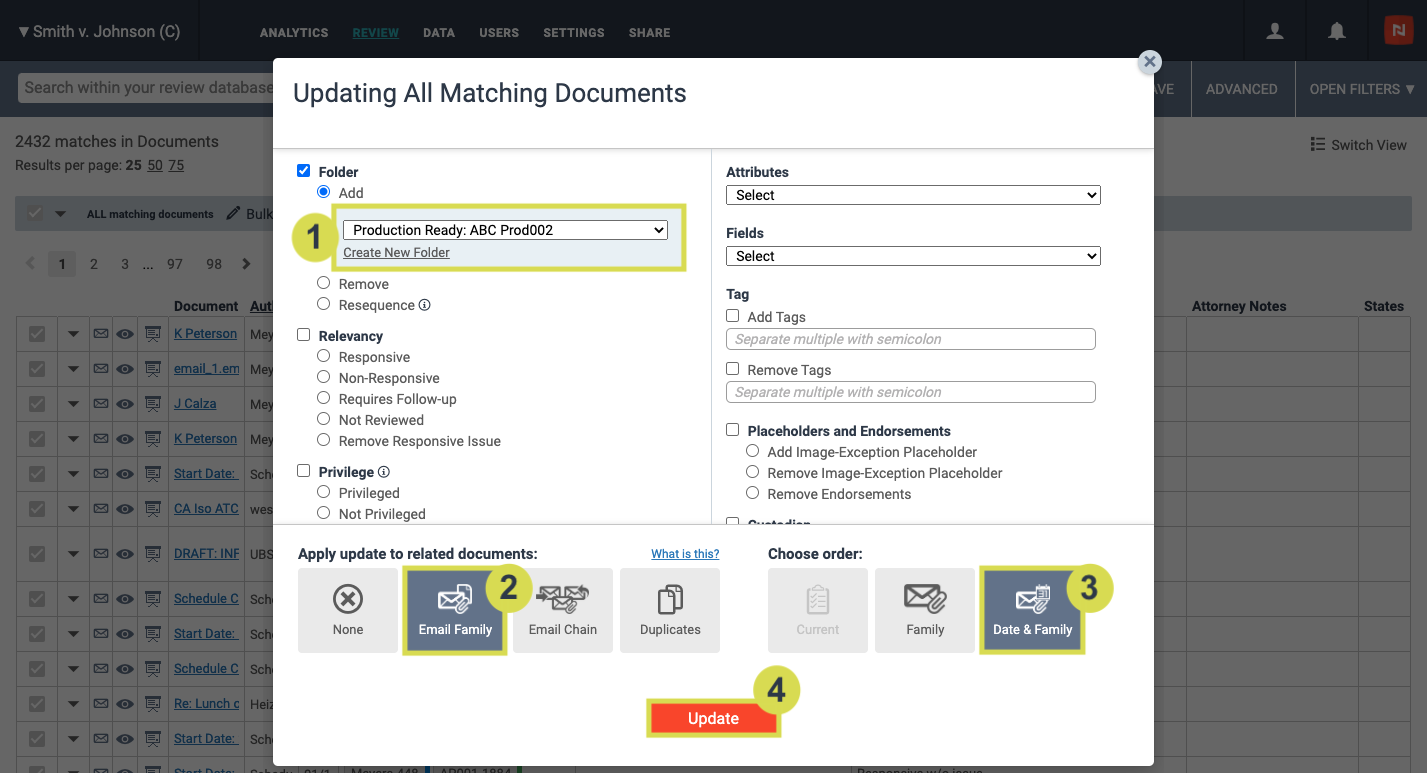
Task: Open bulk select dropdown arrow in toolbar
Action: point(60,214)
